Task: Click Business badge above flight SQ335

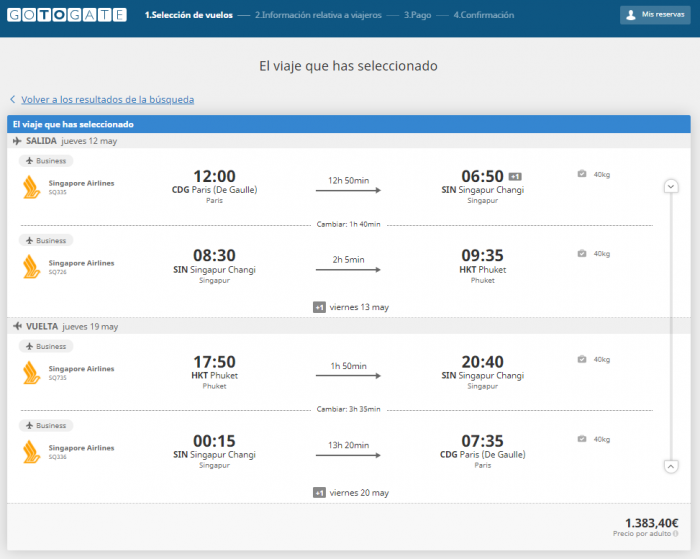Action: [x=46, y=161]
